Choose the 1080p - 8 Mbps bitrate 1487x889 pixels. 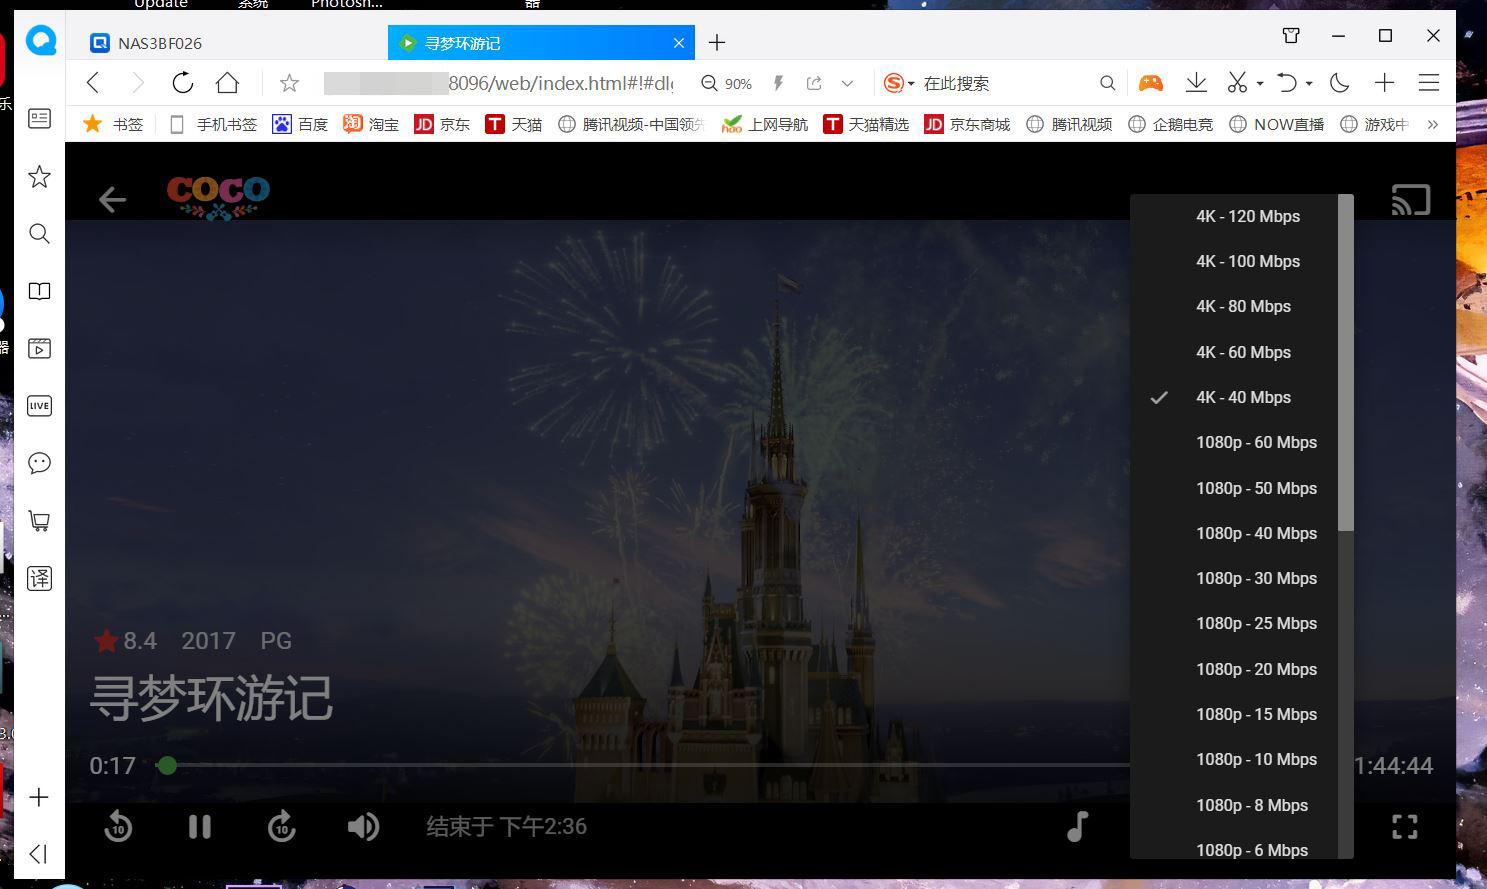(x=1252, y=805)
